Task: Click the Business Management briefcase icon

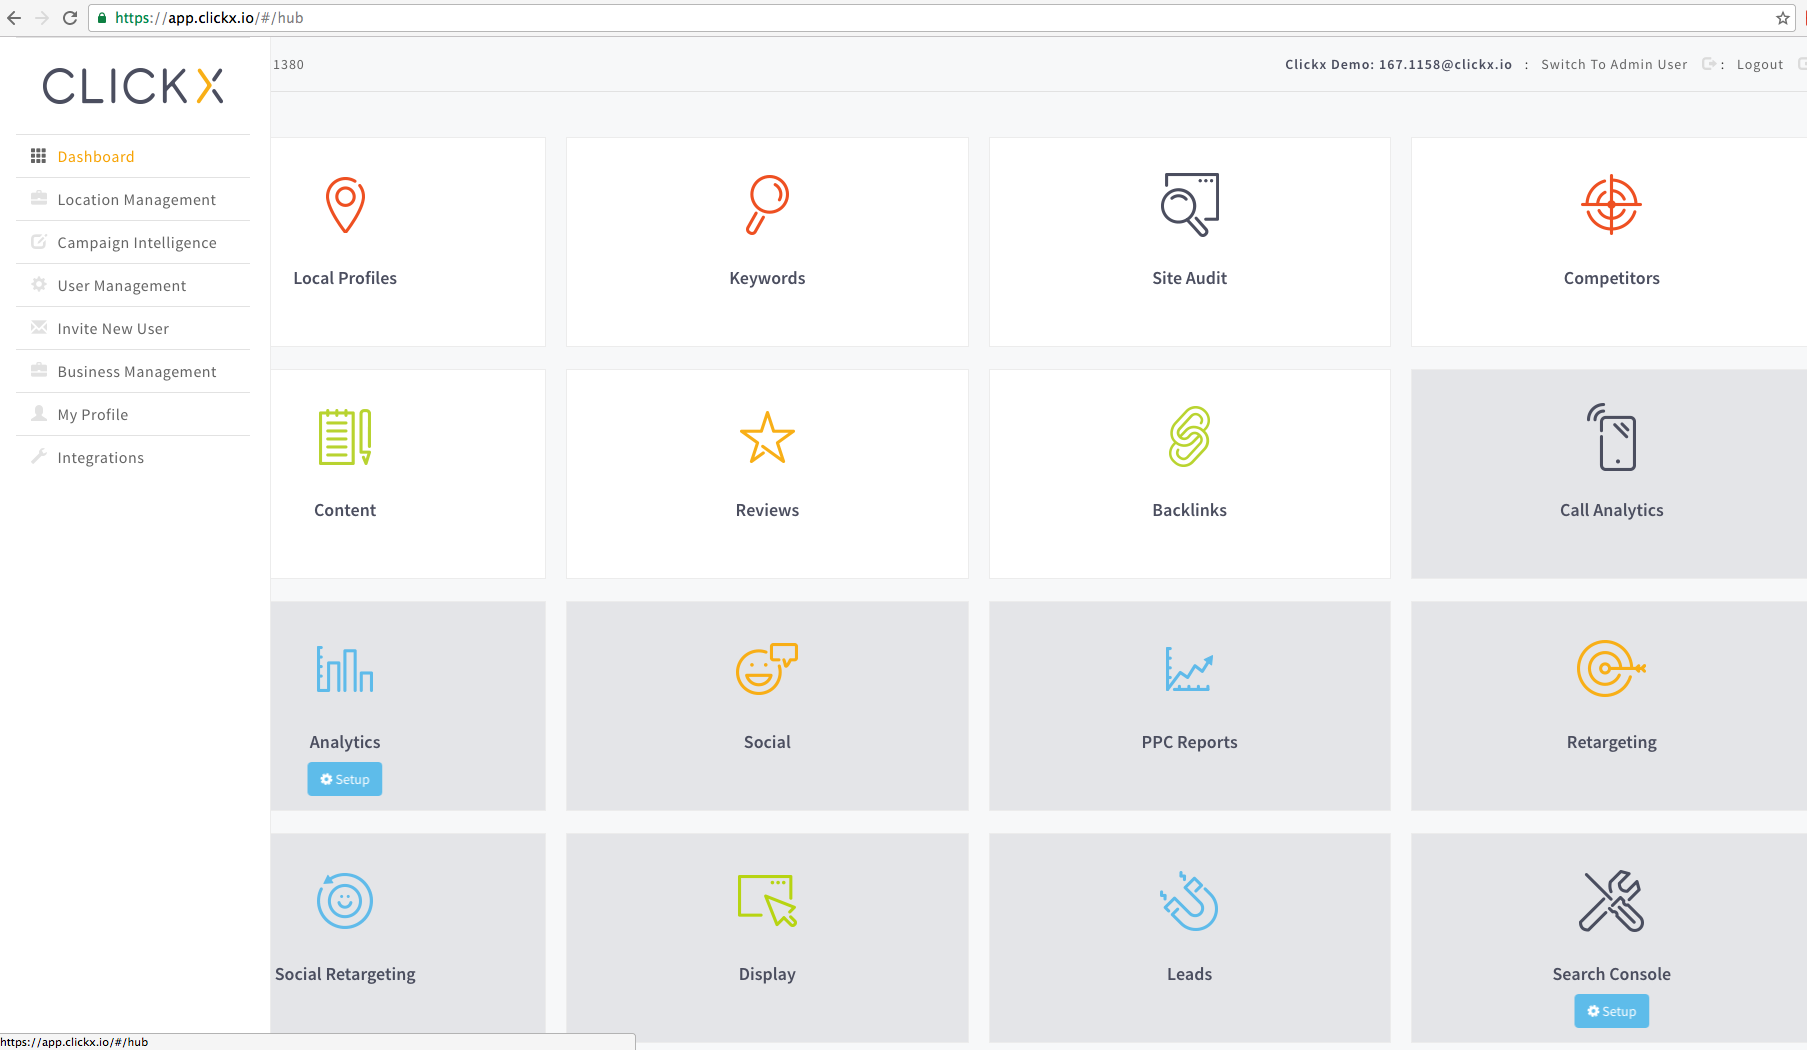Action: tap(39, 370)
